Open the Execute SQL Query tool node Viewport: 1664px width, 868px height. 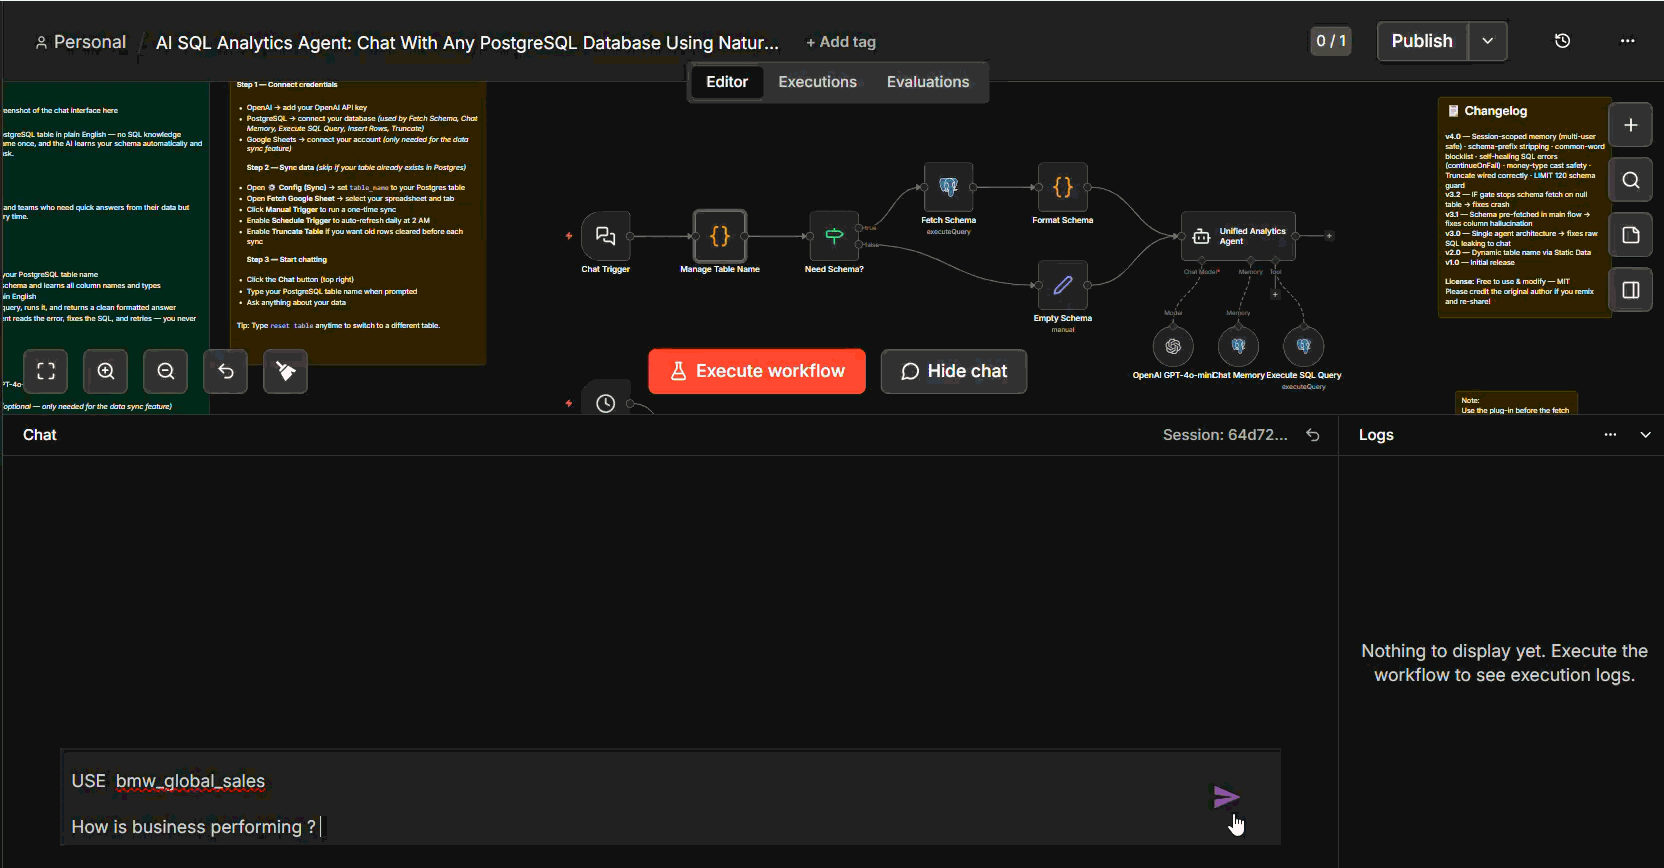[x=1303, y=346]
